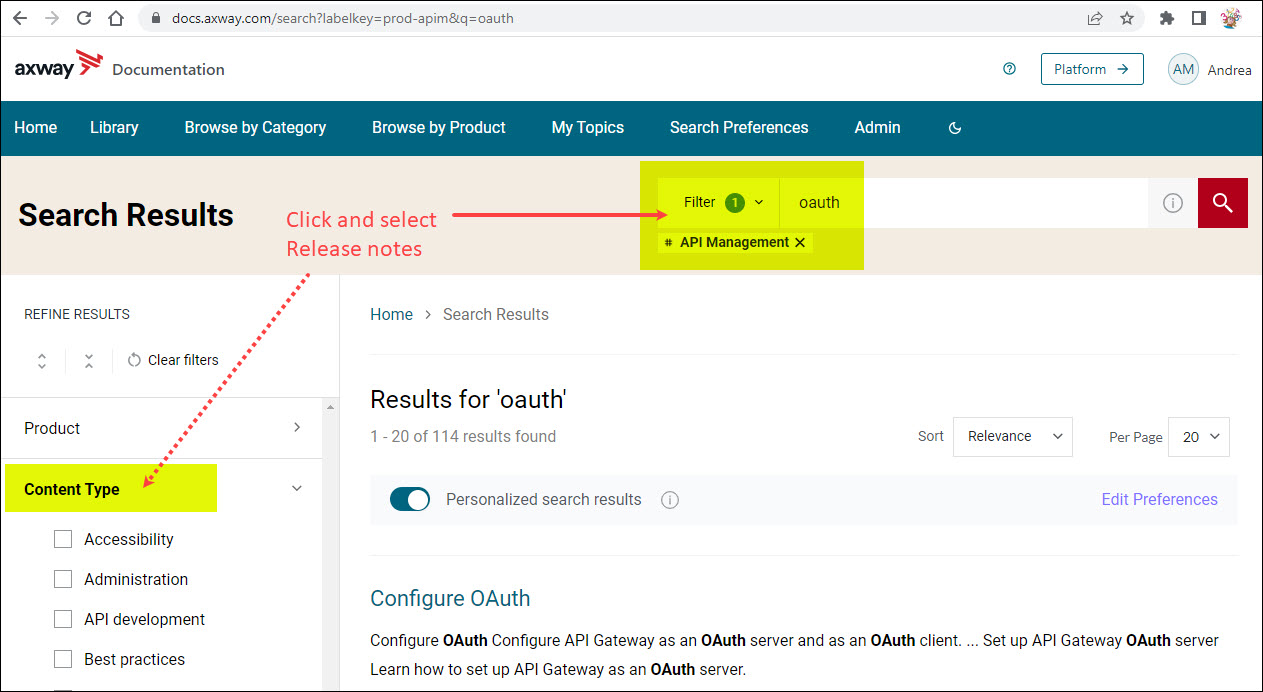Click personalized search results info icon
This screenshot has width=1263, height=692.
point(670,500)
